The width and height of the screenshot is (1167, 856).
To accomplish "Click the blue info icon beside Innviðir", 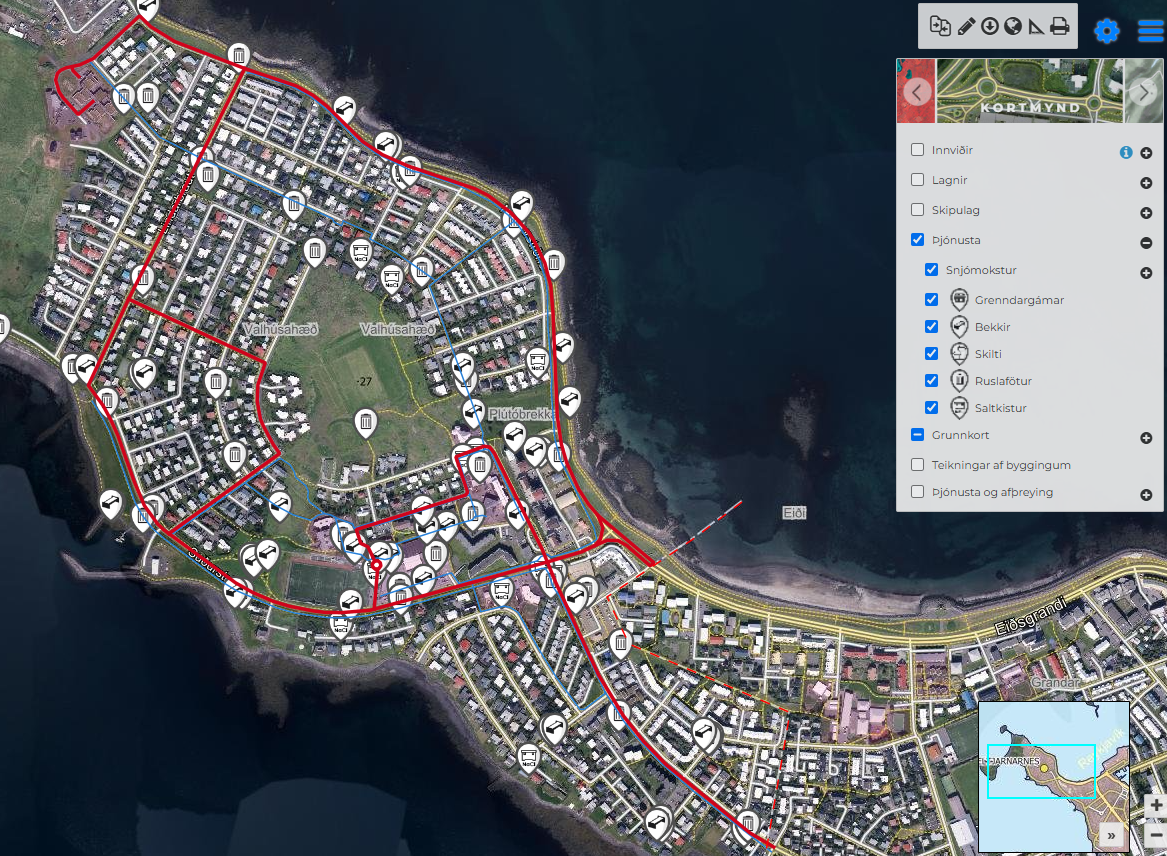I will [x=1126, y=152].
